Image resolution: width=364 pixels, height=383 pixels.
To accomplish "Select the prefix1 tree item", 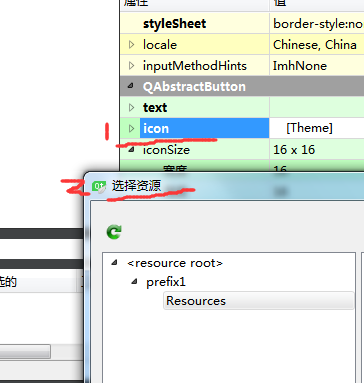I will (166, 282).
